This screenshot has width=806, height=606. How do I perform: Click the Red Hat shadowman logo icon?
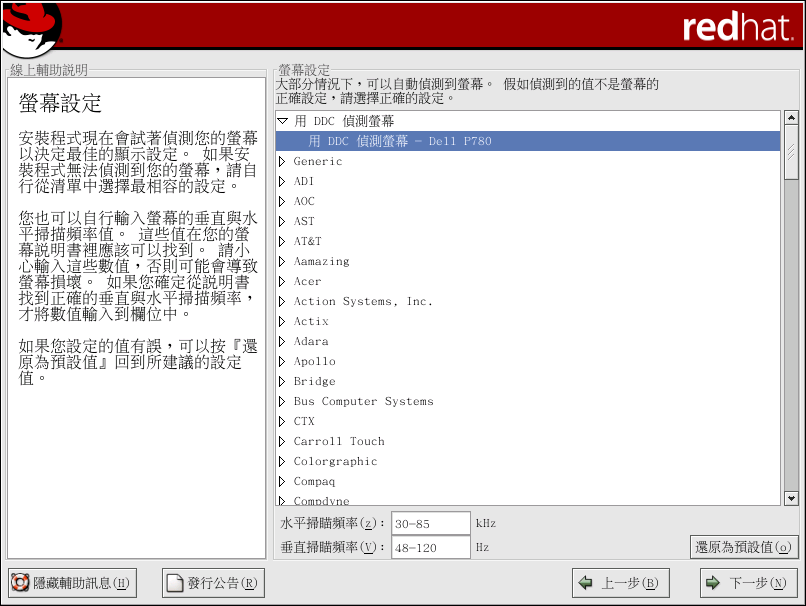click(x=31, y=27)
